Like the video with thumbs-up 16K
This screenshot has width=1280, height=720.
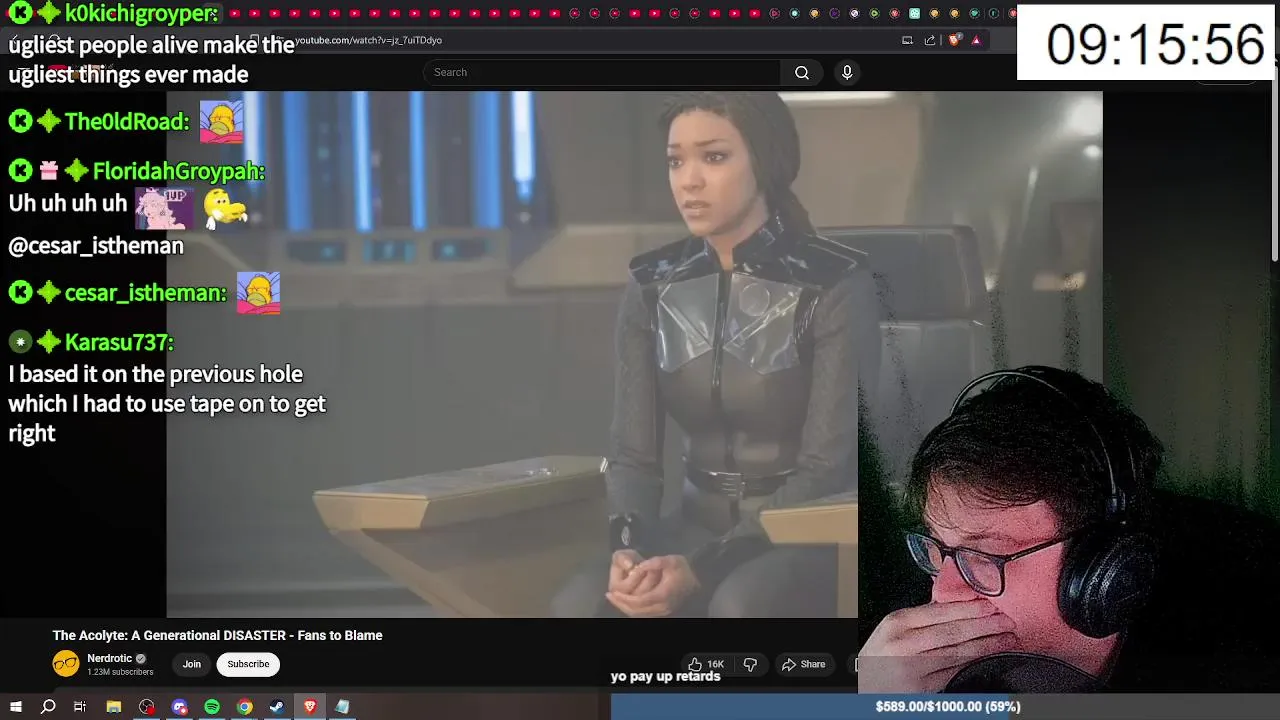point(706,664)
